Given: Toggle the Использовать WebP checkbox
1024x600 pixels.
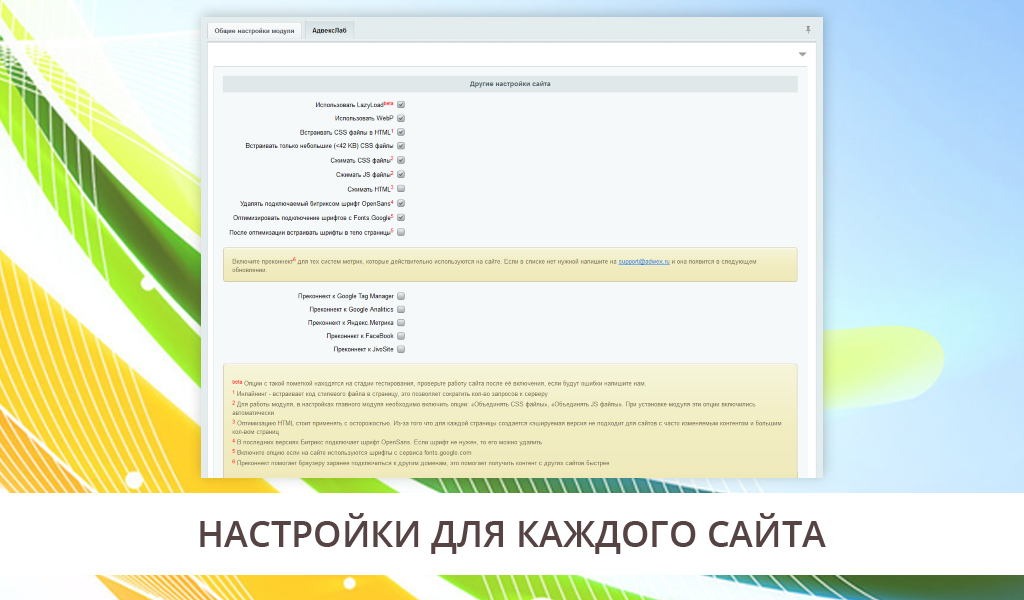Looking at the screenshot, I should tap(401, 118).
